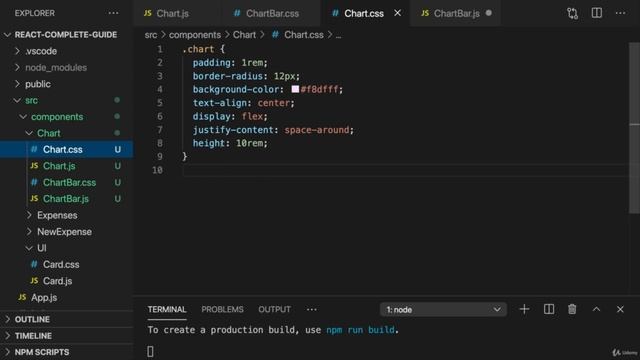Click the '.chart' selector on line 1

pyautogui.click(x=198, y=49)
